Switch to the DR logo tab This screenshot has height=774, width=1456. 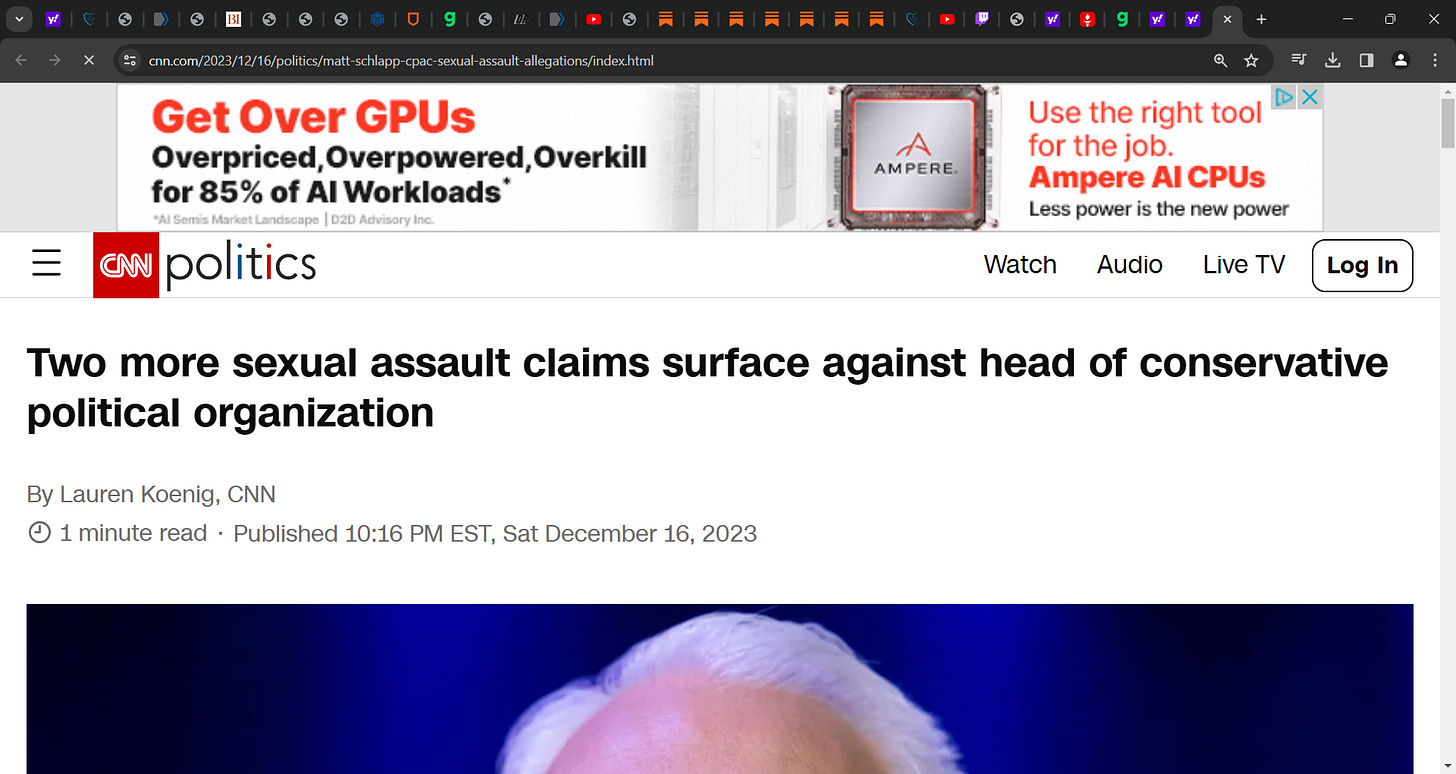[521, 19]
